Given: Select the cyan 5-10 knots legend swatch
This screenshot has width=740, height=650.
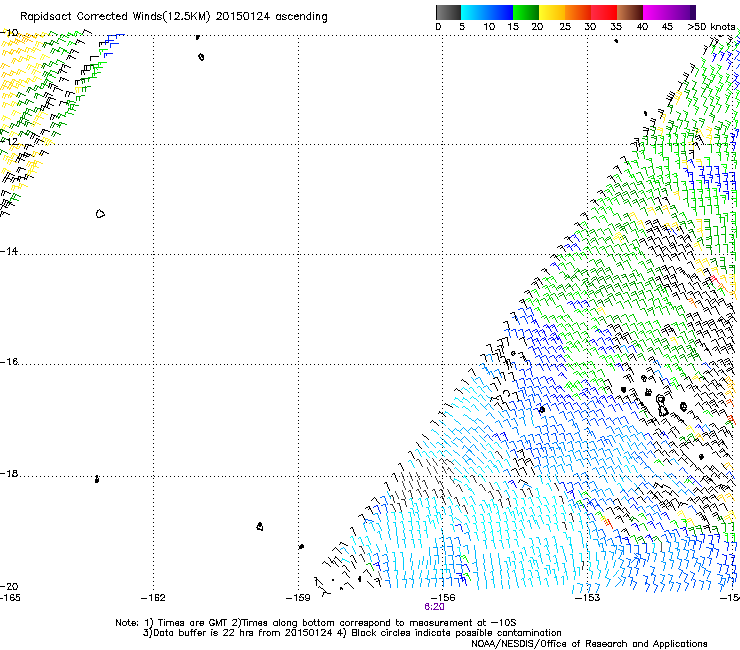Looking at the screenshot, I should point(474,12).
